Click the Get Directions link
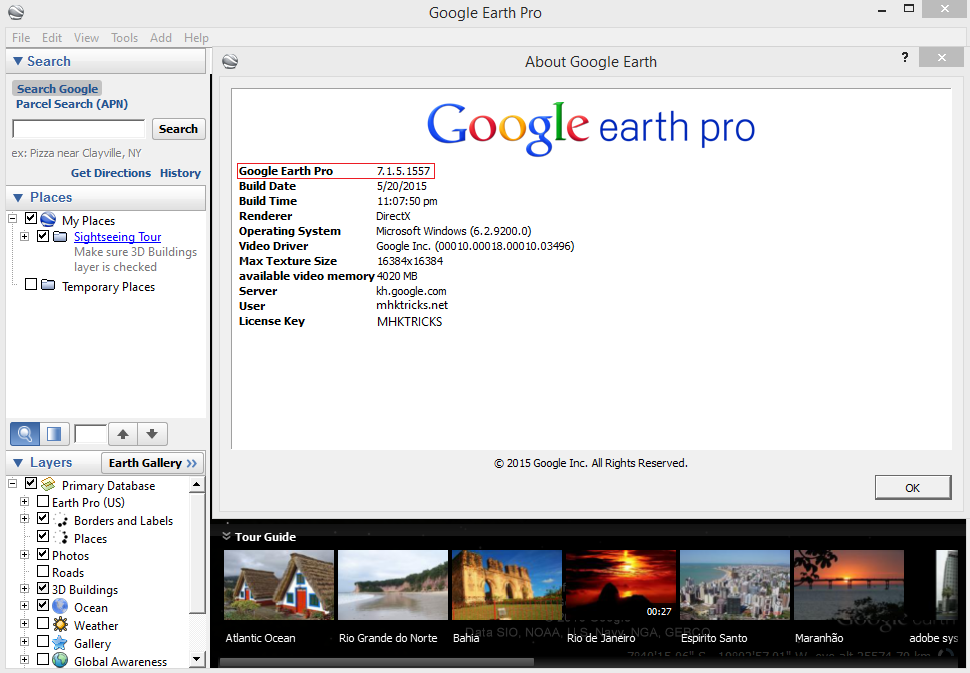 click(110, 173)
